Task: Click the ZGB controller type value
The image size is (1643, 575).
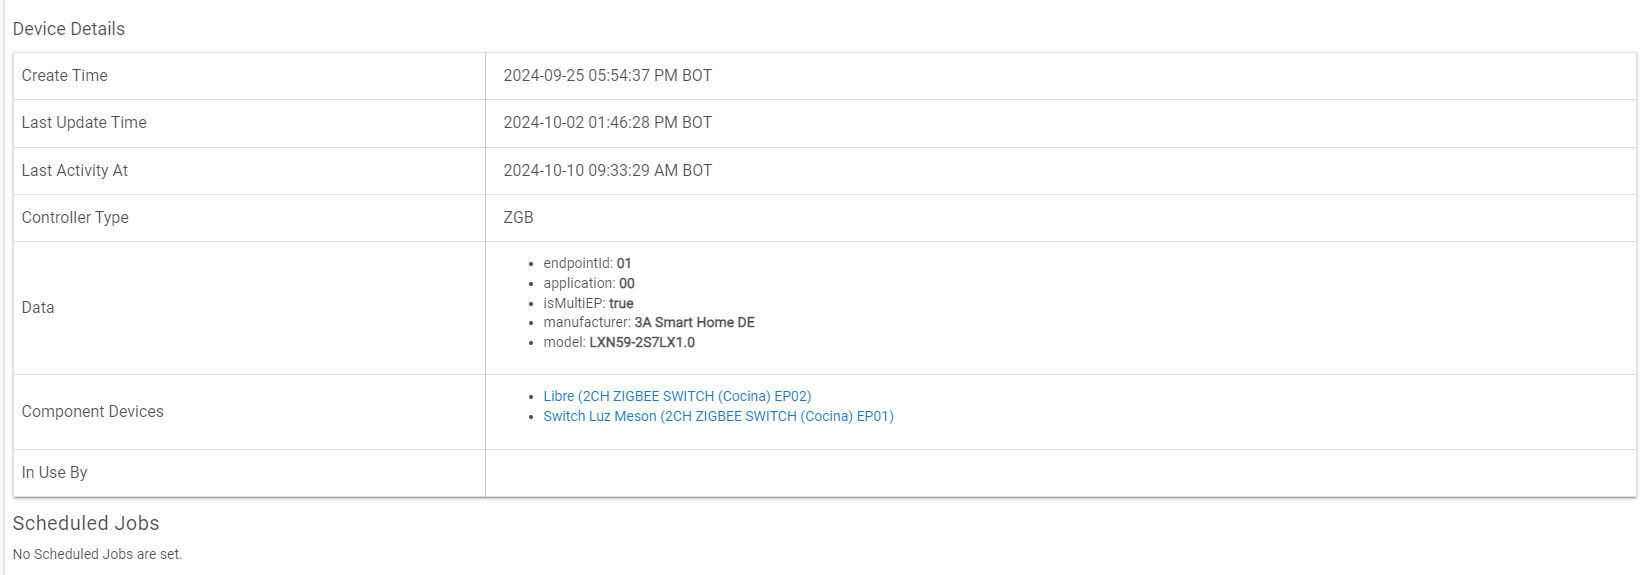Action: [x=518, y=218]
